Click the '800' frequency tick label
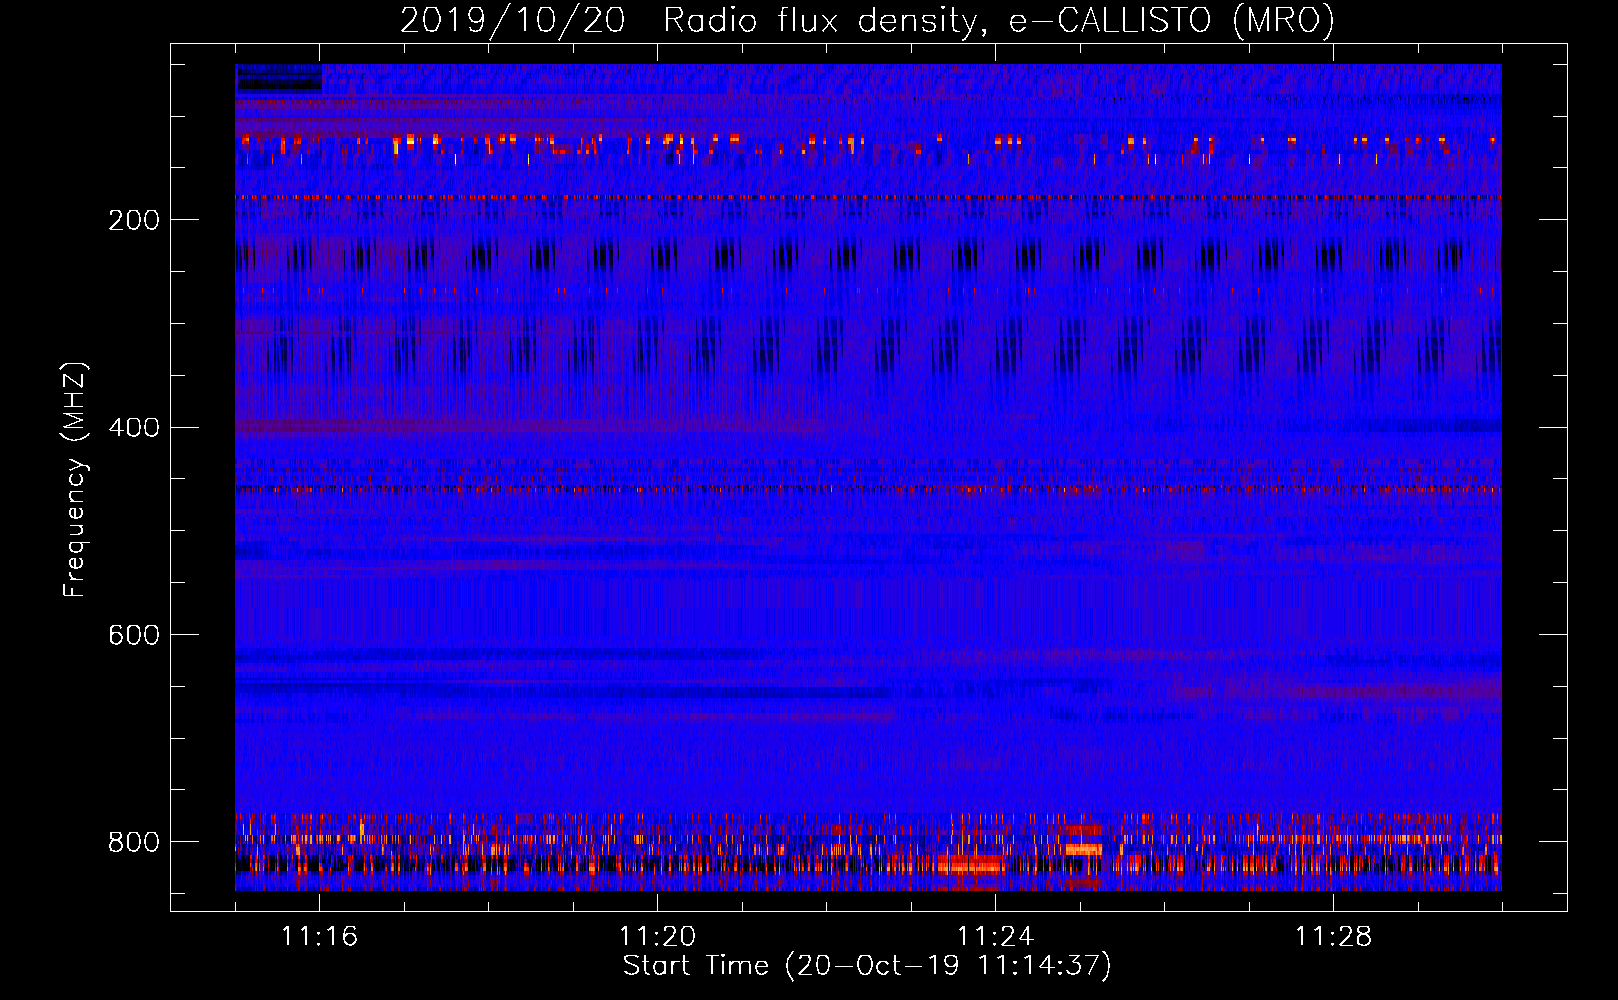This screenshot has width=1618, height=1000. point(134,843)
